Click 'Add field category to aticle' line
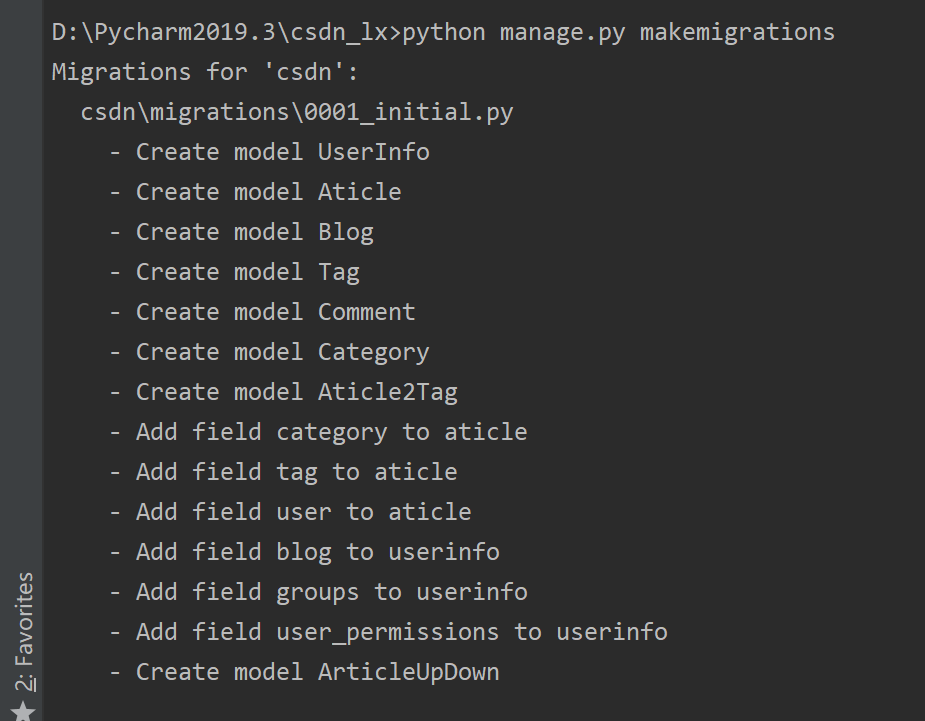This screenshot has height=721, width=925. click(x=318, y=432)
